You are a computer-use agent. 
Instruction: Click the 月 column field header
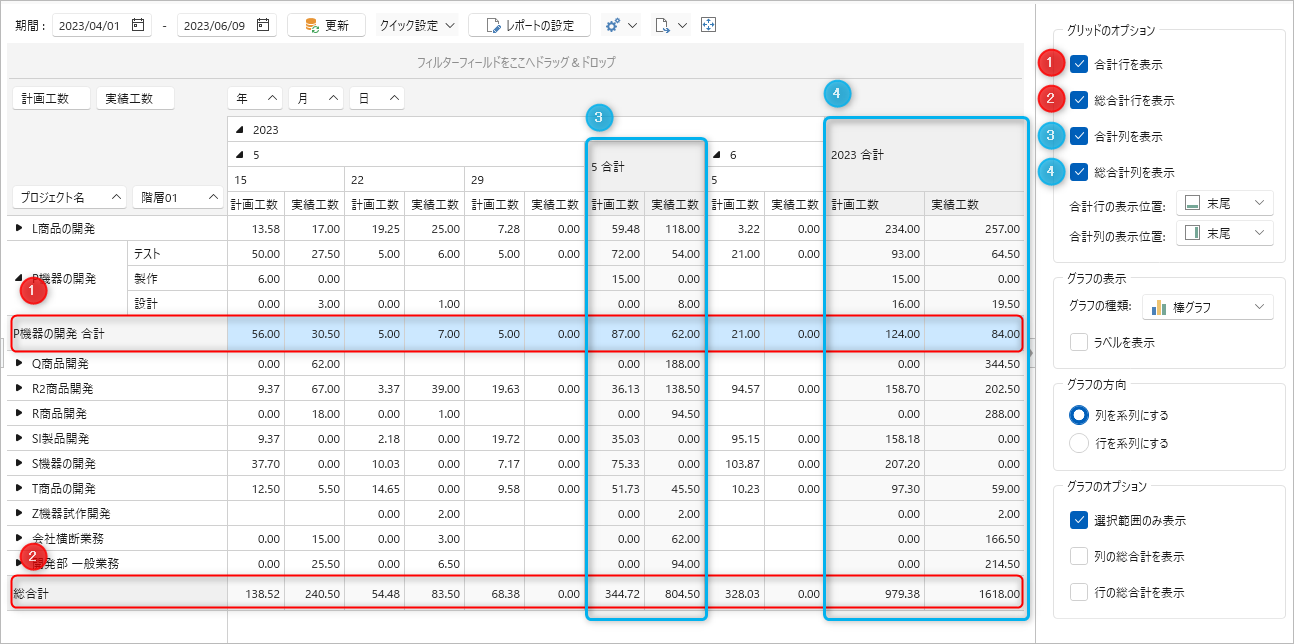point(315,98)
